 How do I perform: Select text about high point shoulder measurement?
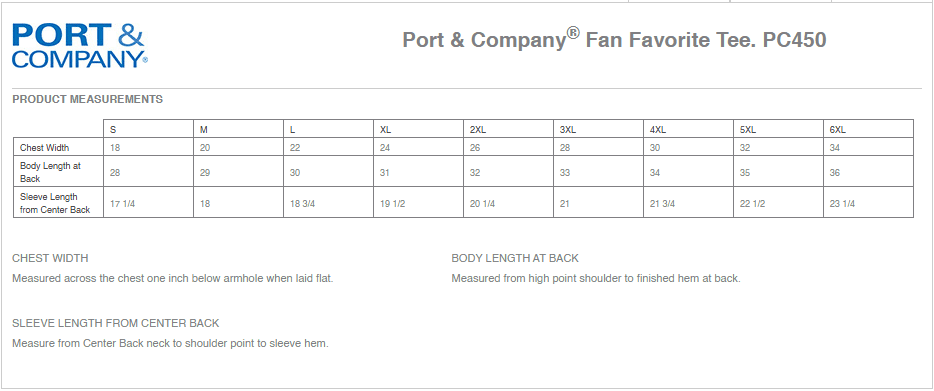coord(596,278)
